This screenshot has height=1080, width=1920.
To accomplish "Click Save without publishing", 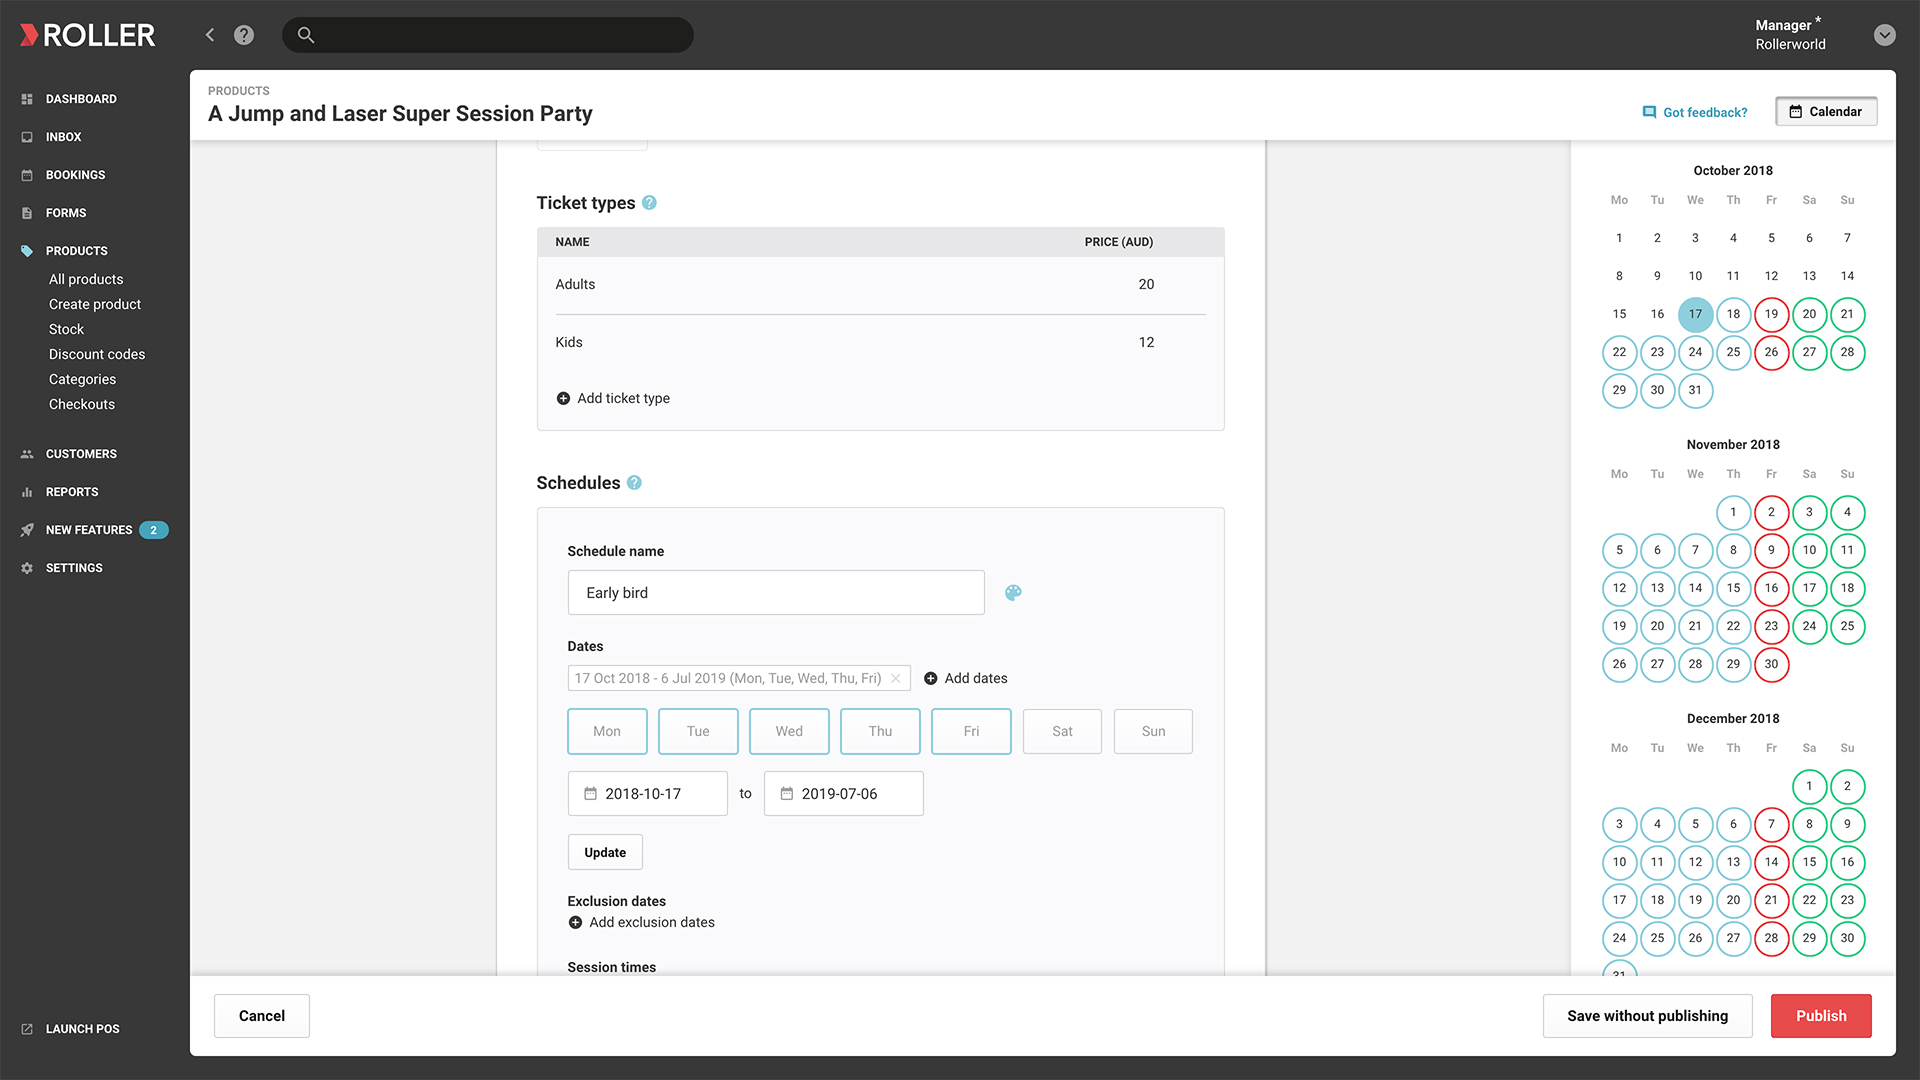I will click(1647, 1015).
